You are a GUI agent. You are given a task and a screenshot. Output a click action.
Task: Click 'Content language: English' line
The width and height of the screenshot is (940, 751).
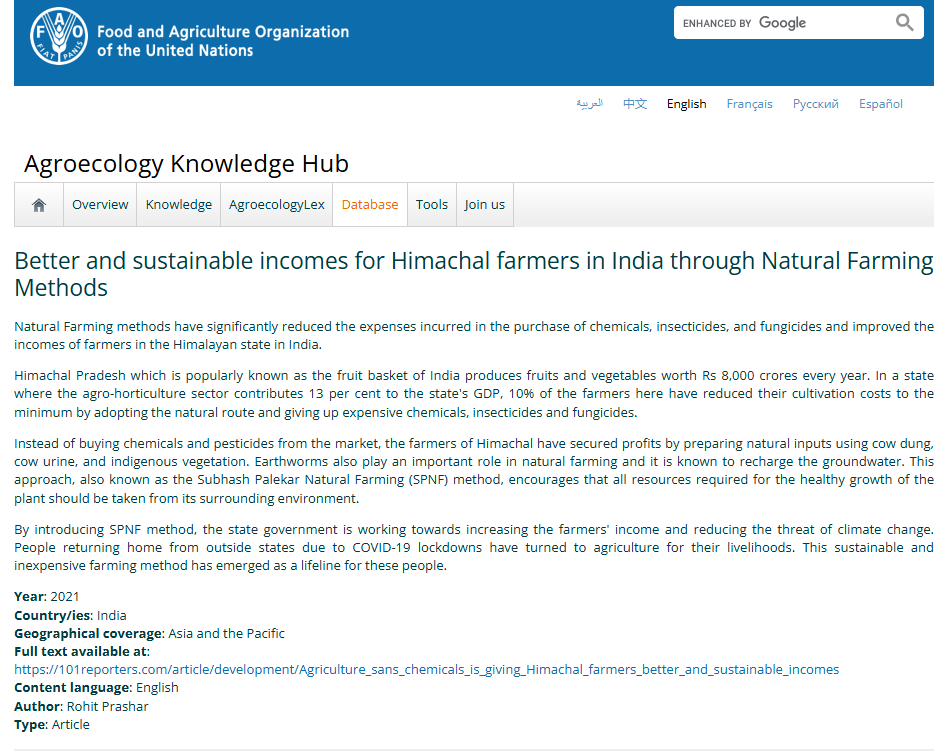[96, 687]
